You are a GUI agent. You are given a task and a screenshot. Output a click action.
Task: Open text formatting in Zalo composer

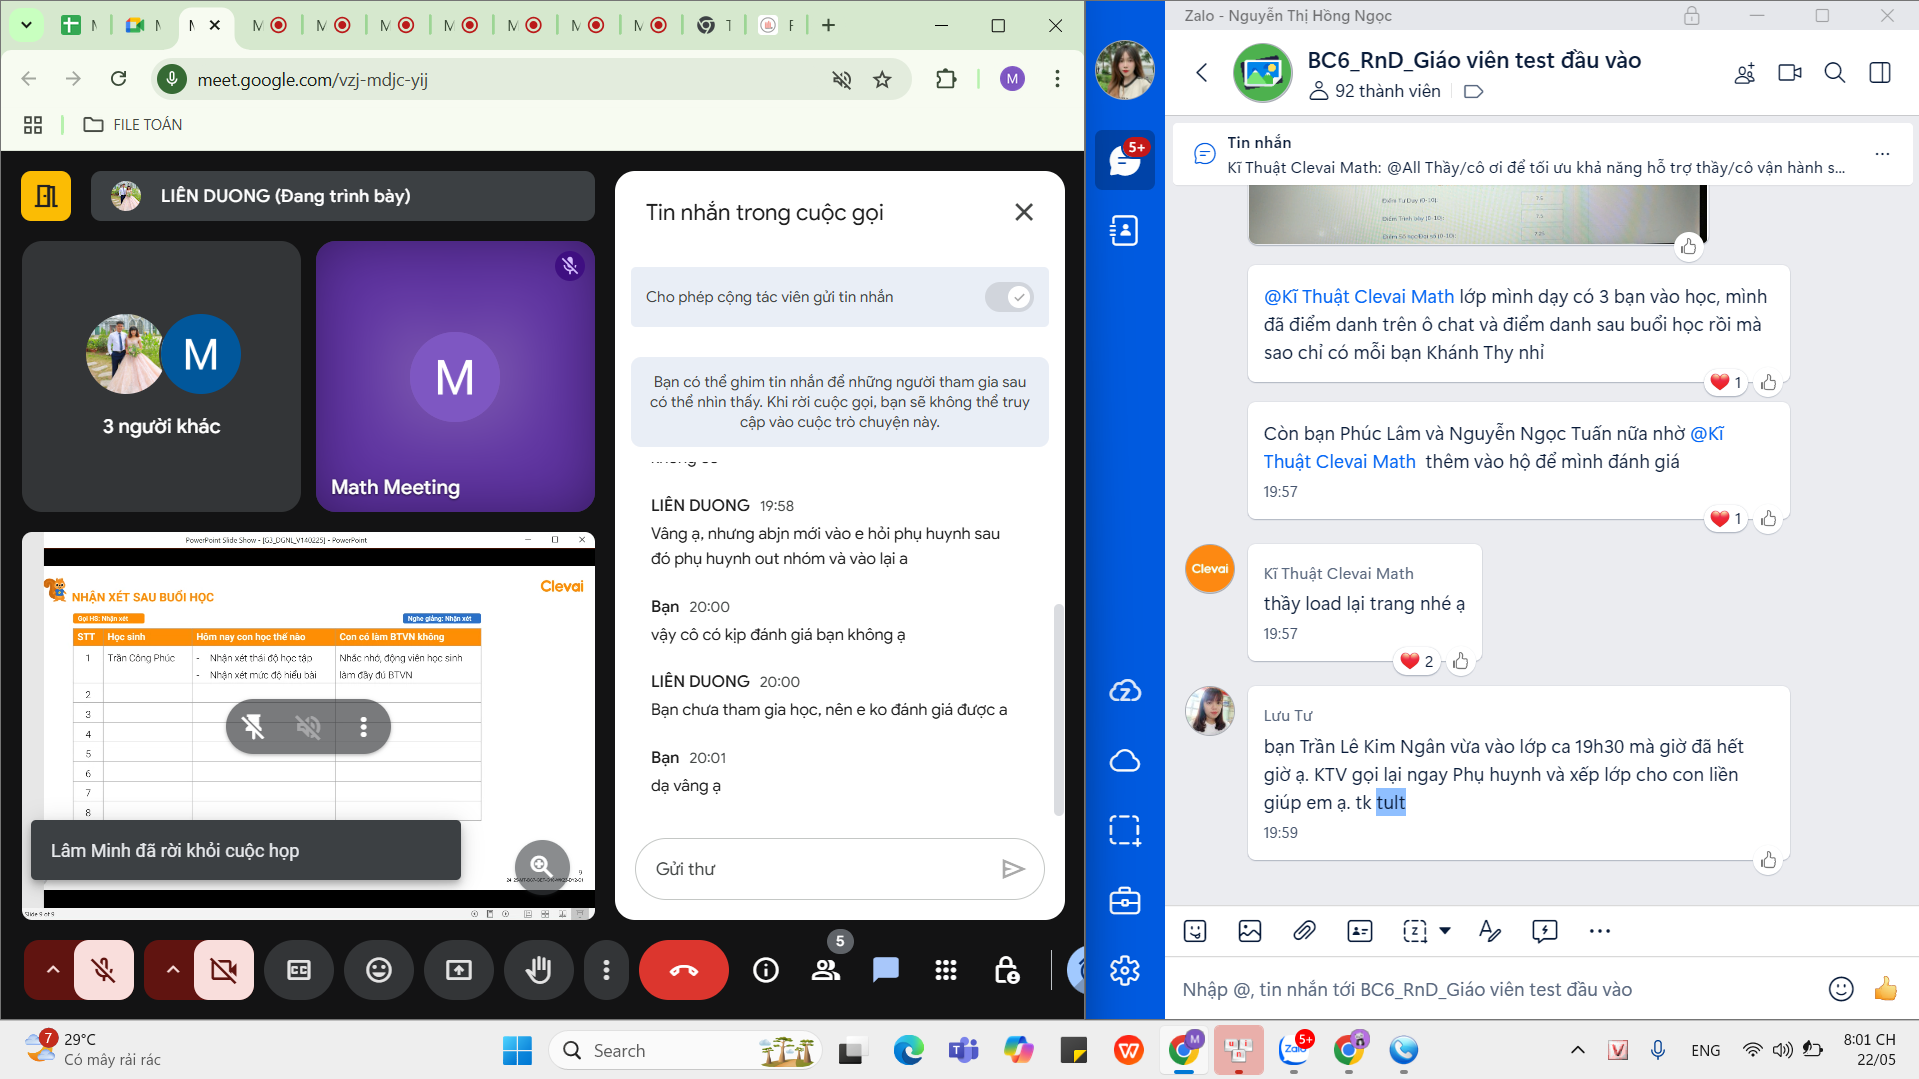tap(1490, 931)
